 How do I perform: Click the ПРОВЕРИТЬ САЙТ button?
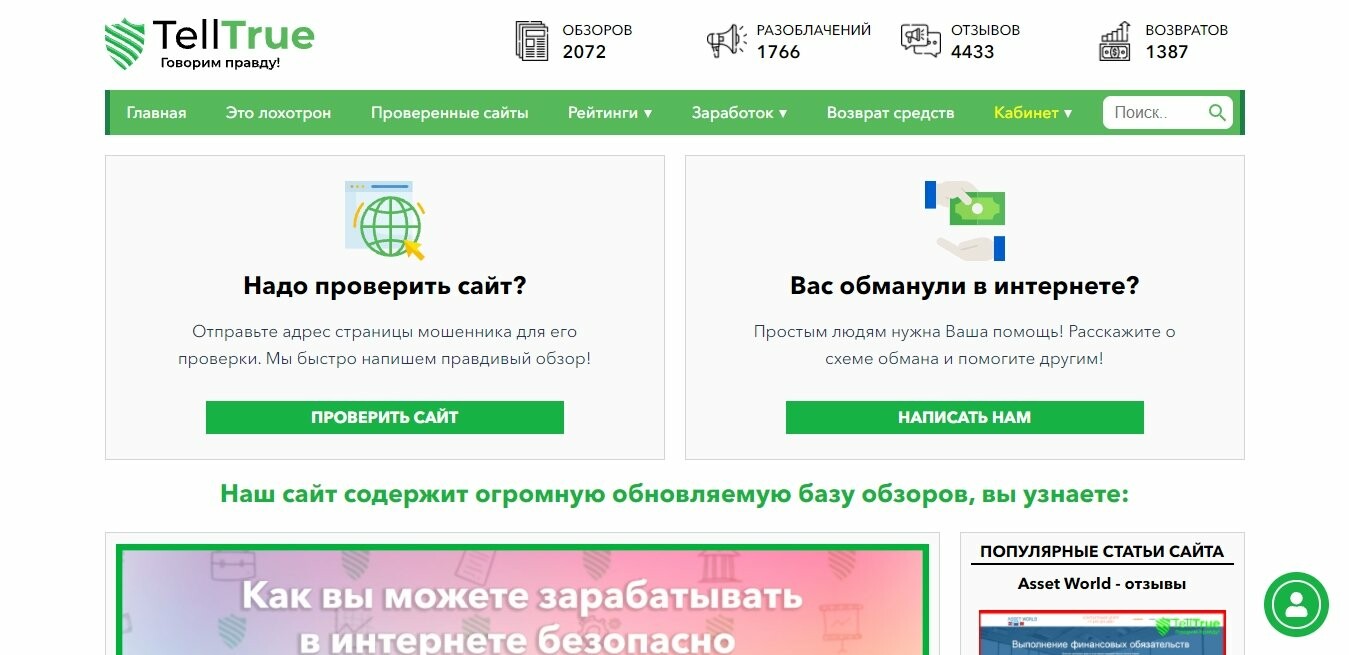point(385,417)
